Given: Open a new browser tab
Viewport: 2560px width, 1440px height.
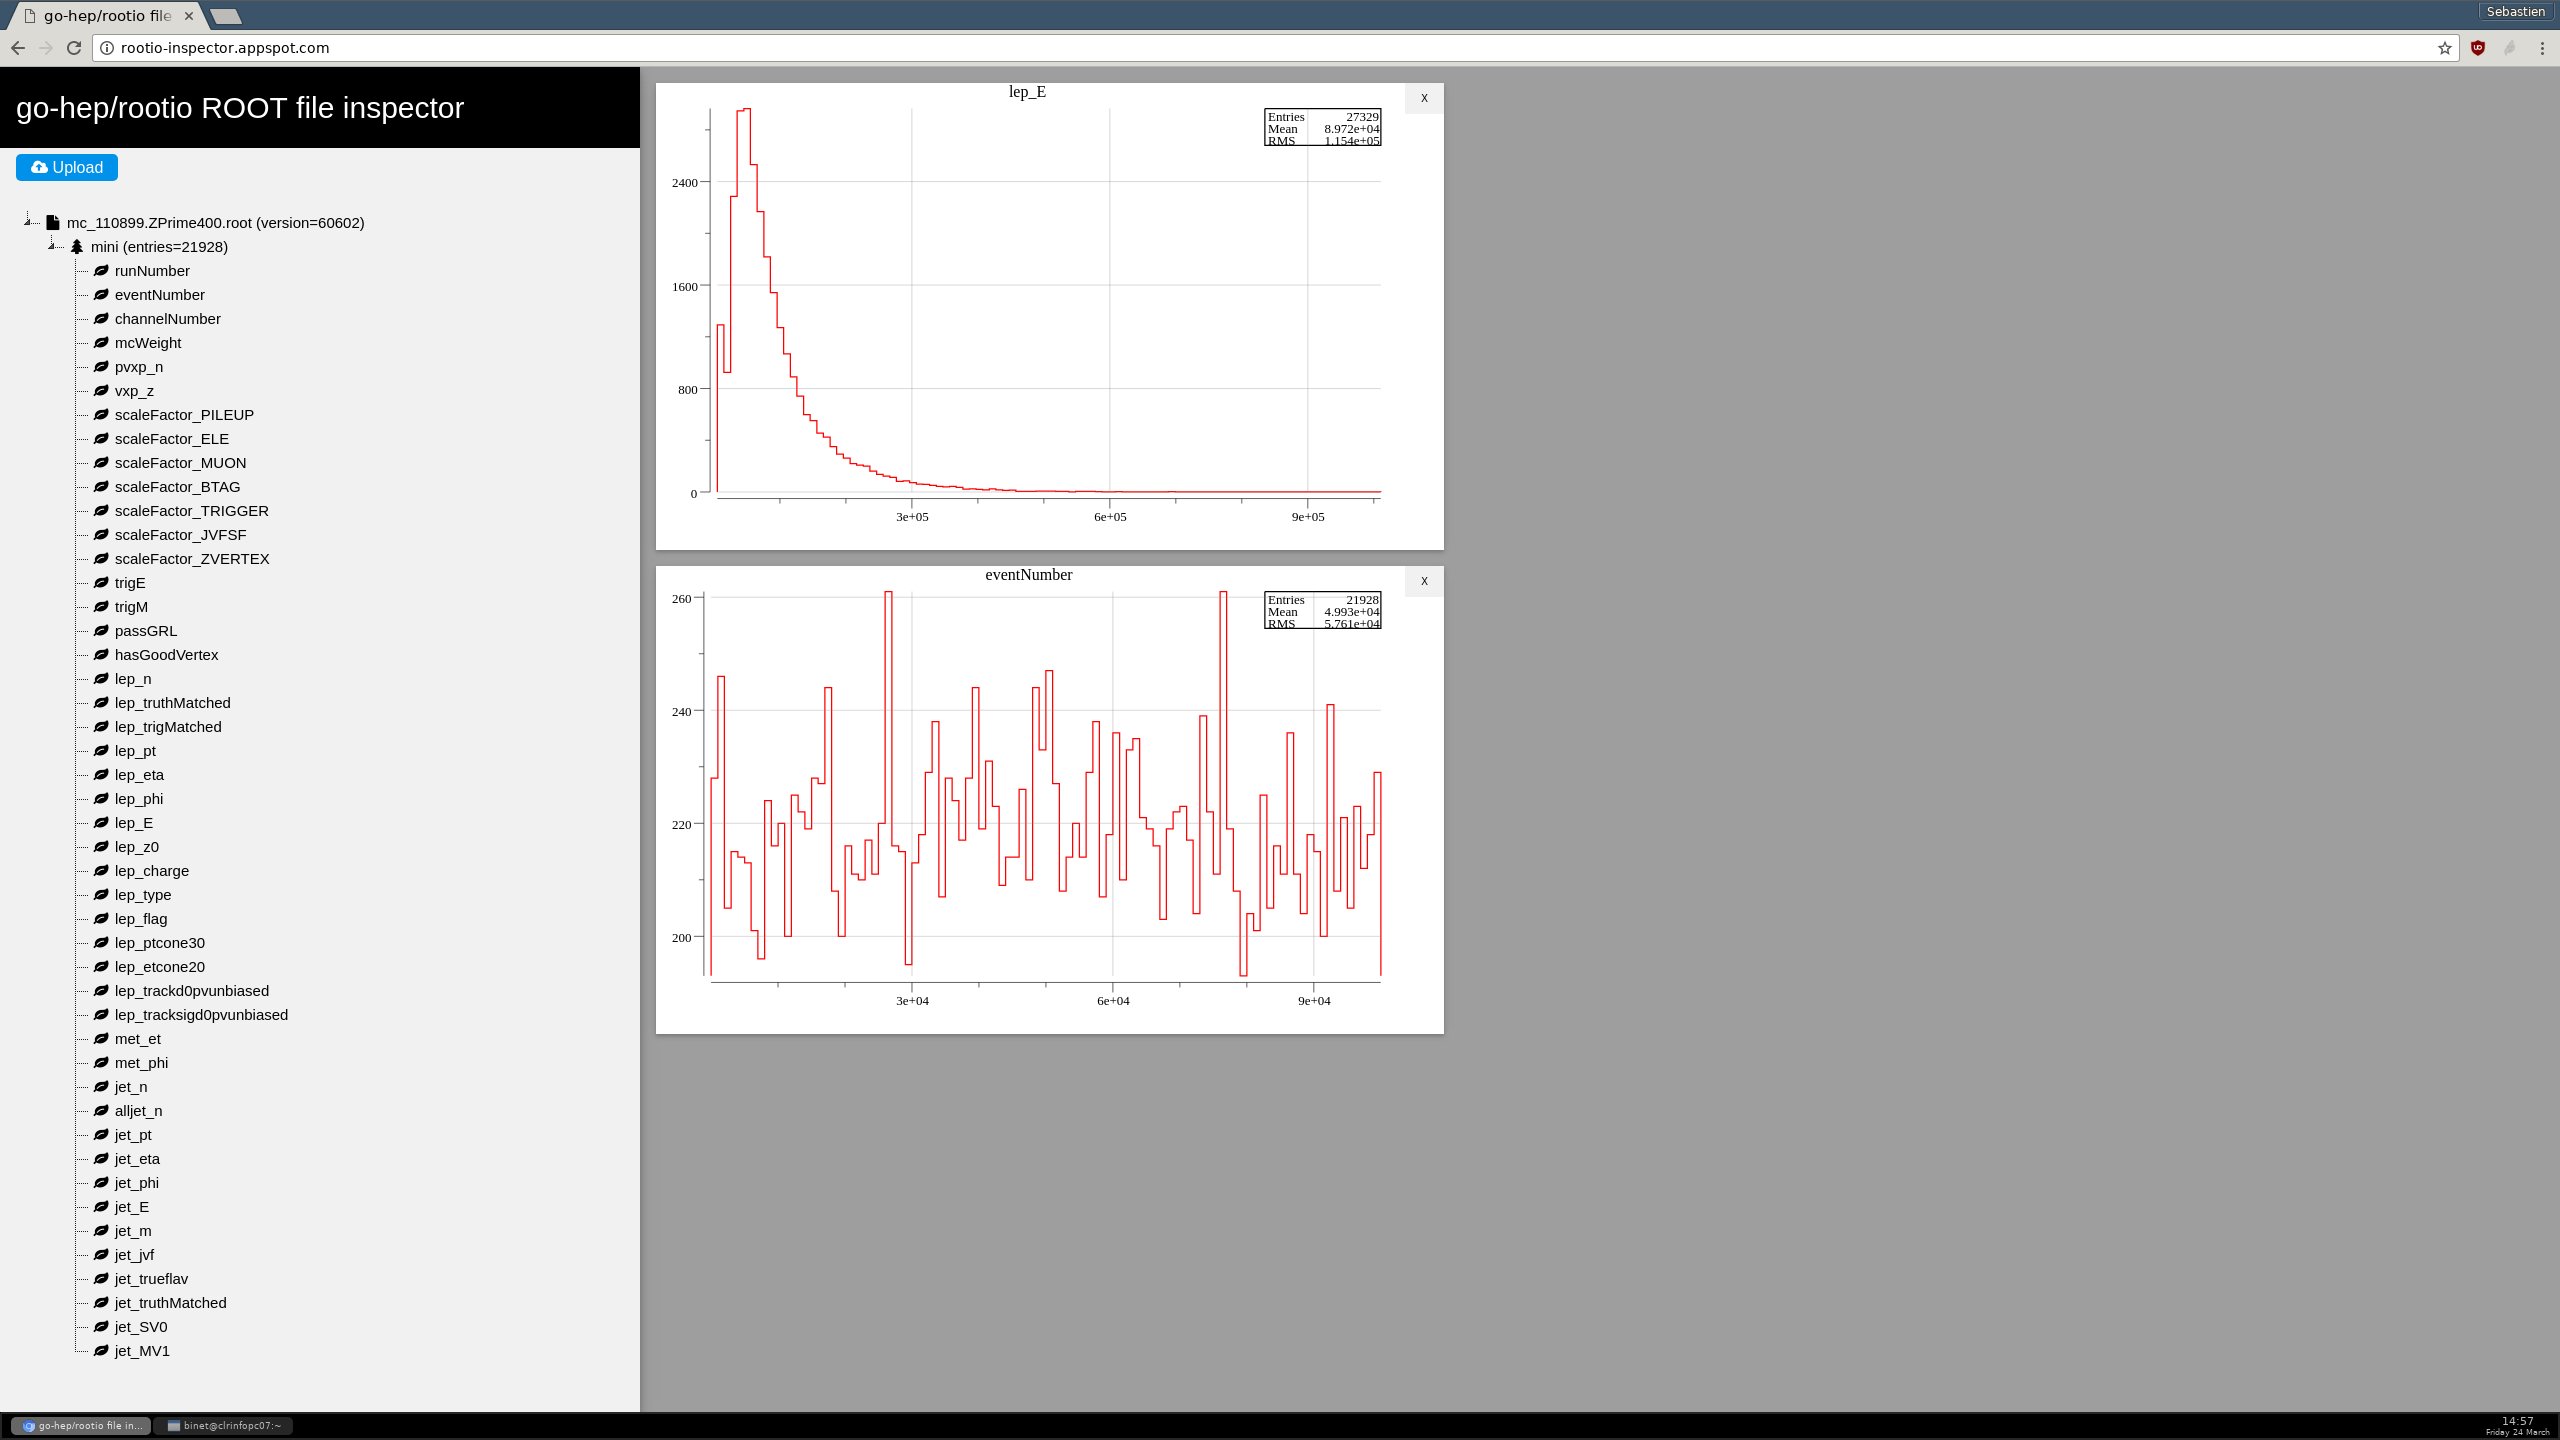Looking at the screenshot, I should [227, 16].
